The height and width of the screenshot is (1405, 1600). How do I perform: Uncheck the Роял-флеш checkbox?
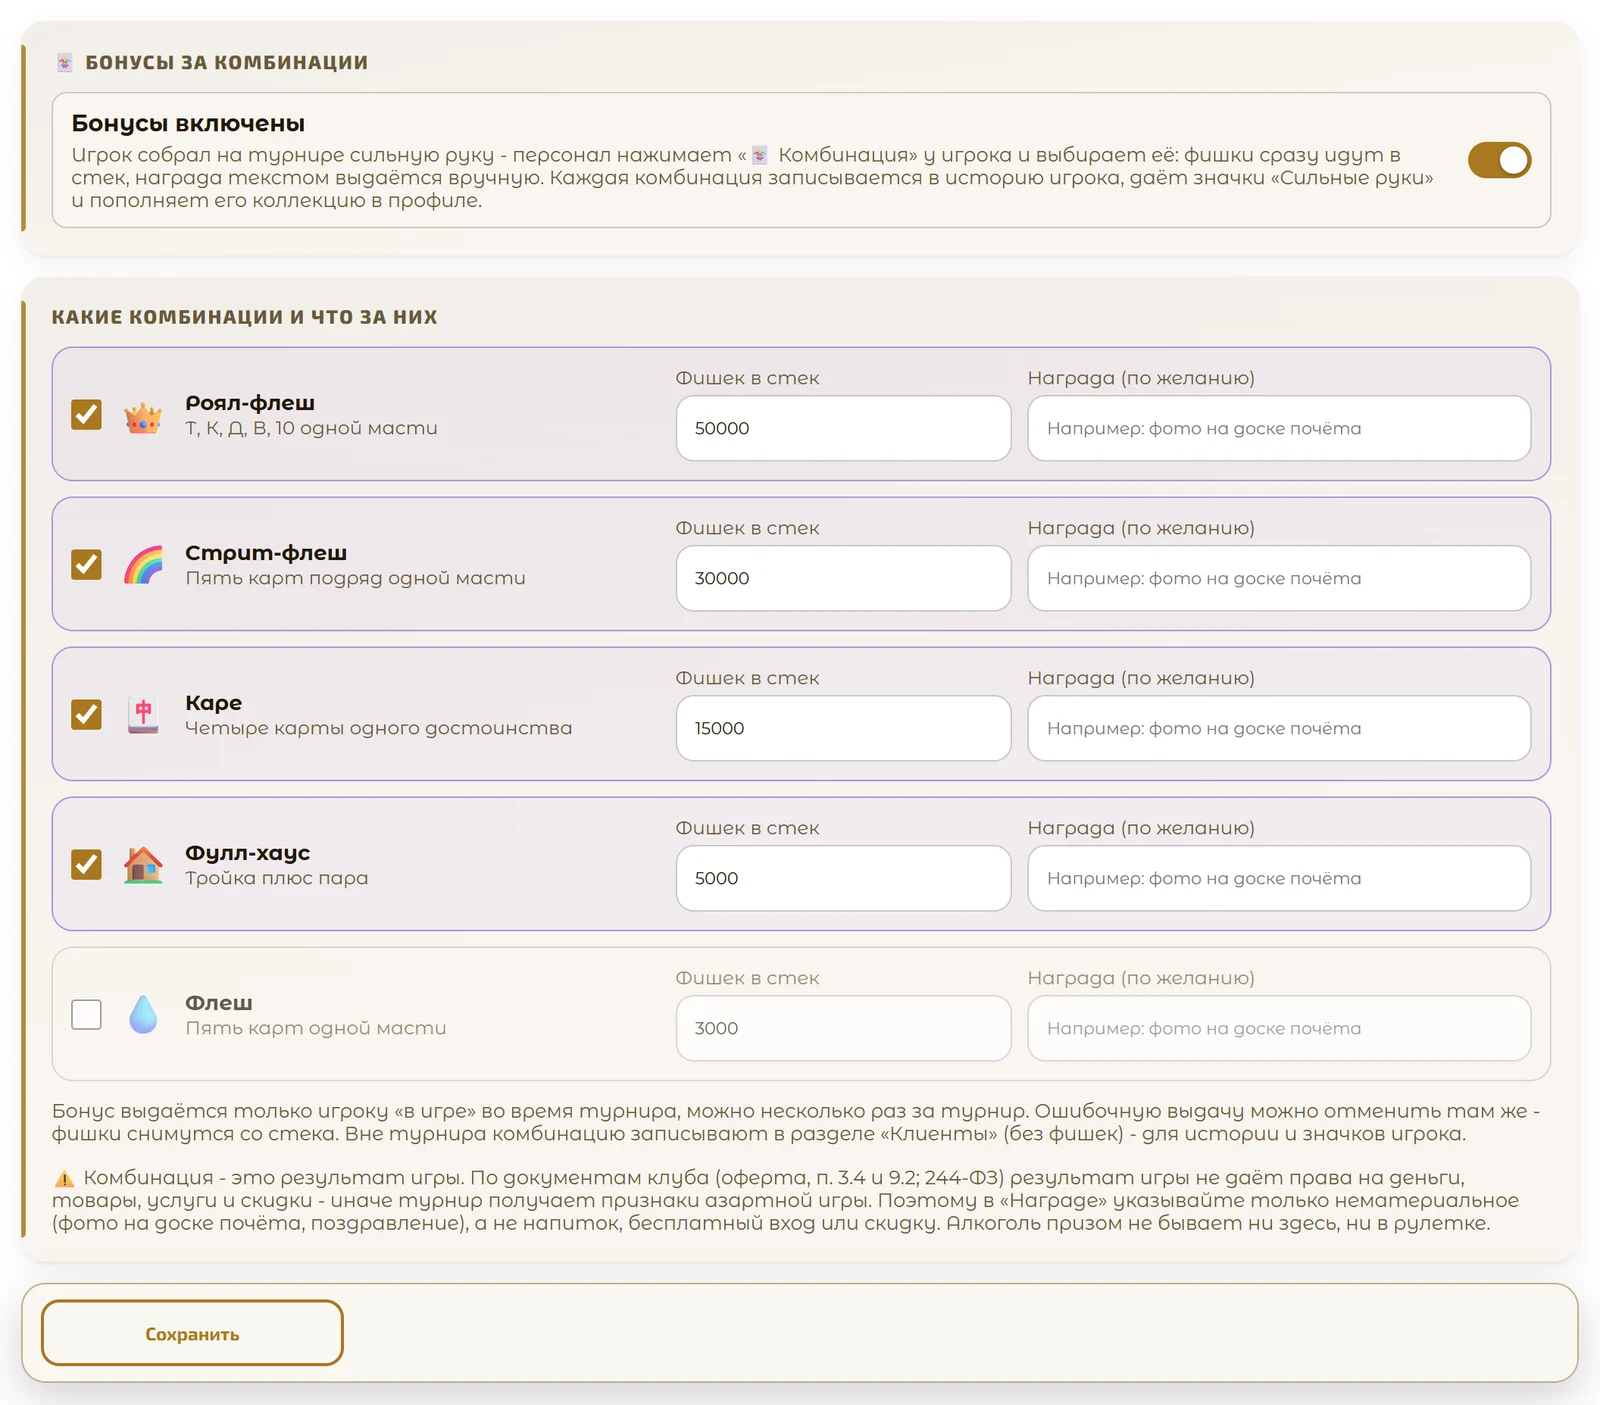point(87,414)
